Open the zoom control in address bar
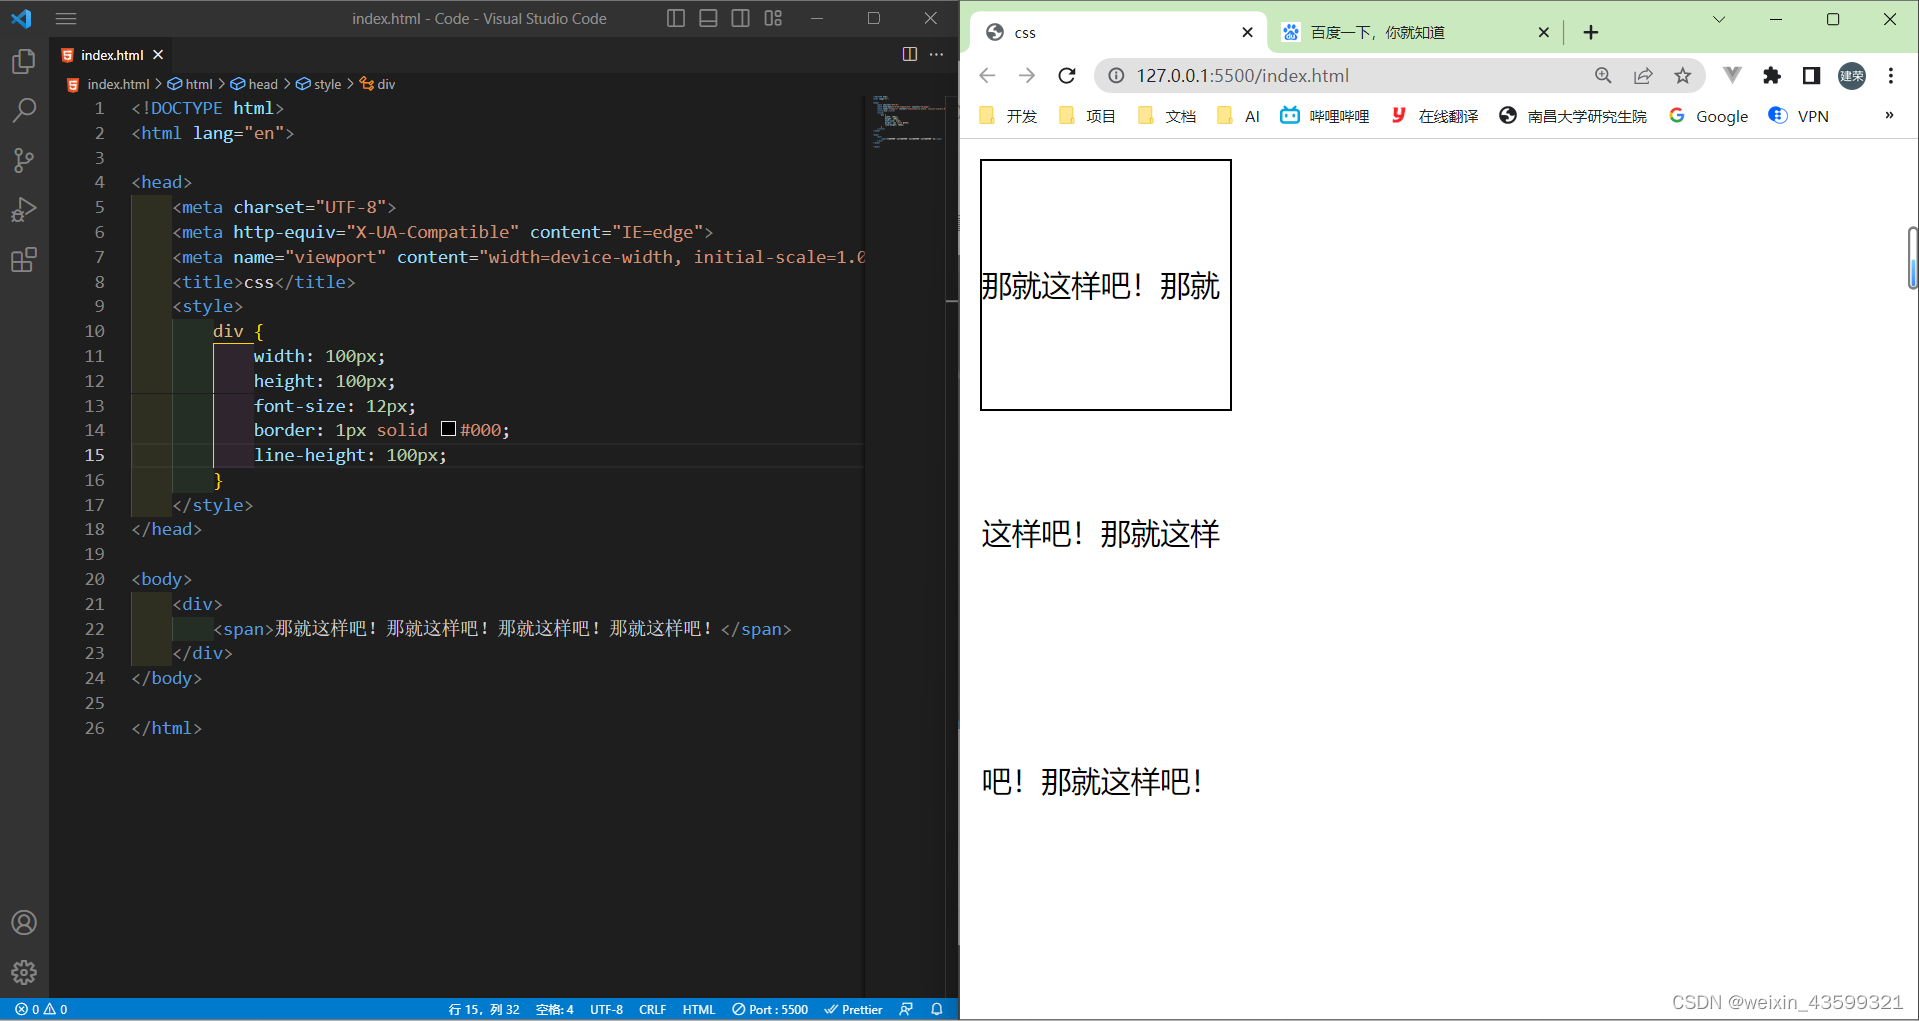The height and width of the screenshot is (1021, 1919). click(1603, 75)
